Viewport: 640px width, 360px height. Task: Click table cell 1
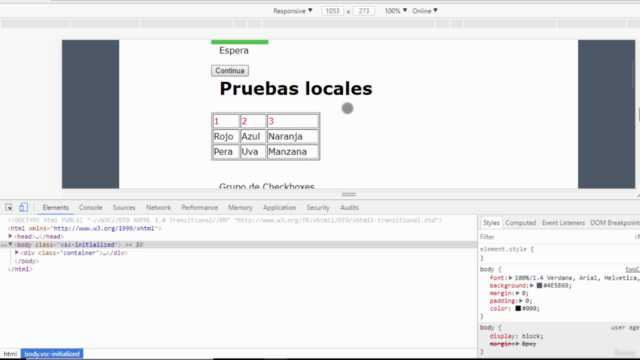(x=226, y=121)
